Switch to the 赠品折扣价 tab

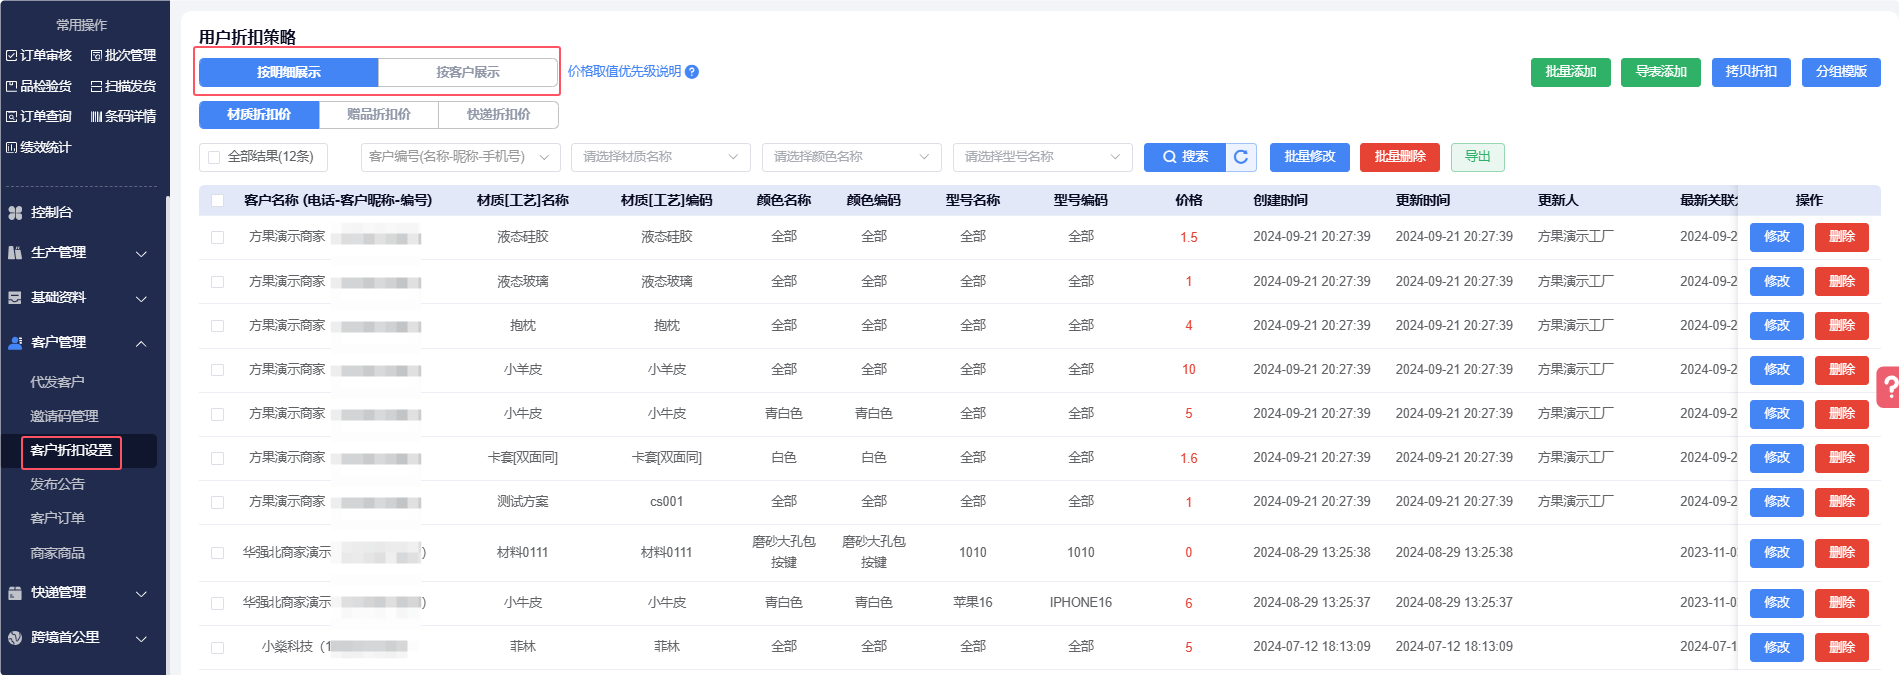tap(378, 115)
